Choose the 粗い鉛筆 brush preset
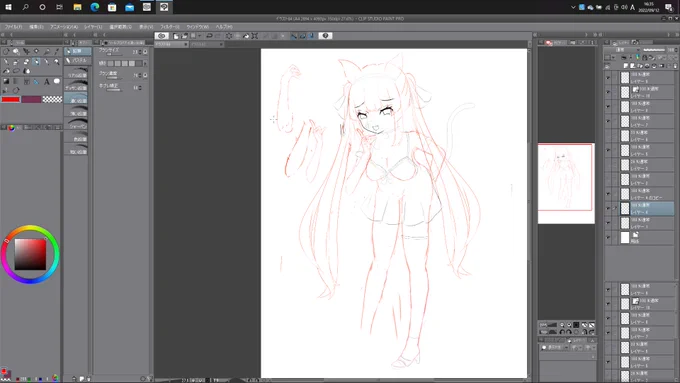Image resolution: width=680 pixels, height=383 pixels. click(76, 149)
